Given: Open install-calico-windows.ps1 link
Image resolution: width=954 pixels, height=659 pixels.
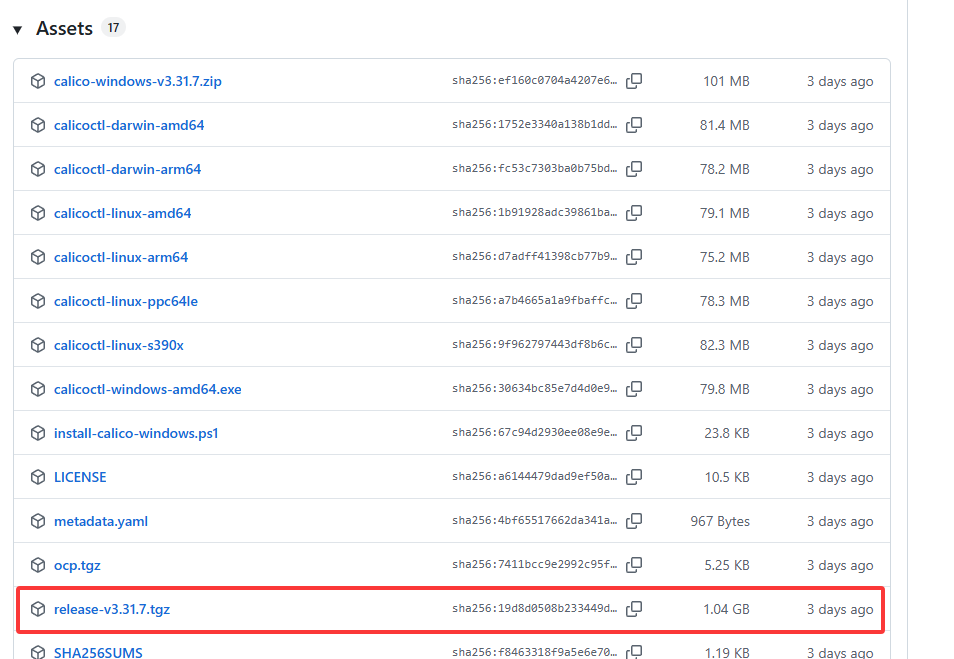Looking at the screenshot, I should pyautogui.click(x=136, y=433).
